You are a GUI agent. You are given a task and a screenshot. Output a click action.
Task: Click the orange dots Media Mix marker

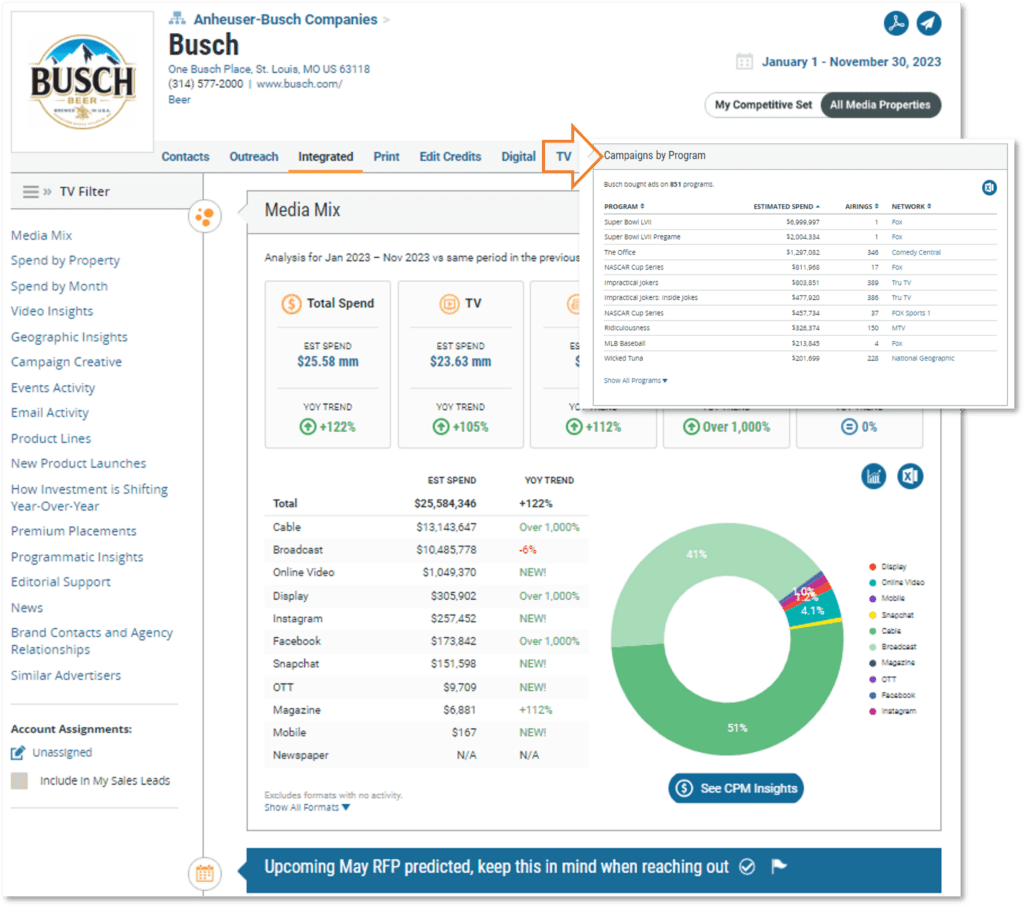pos(204,216)
